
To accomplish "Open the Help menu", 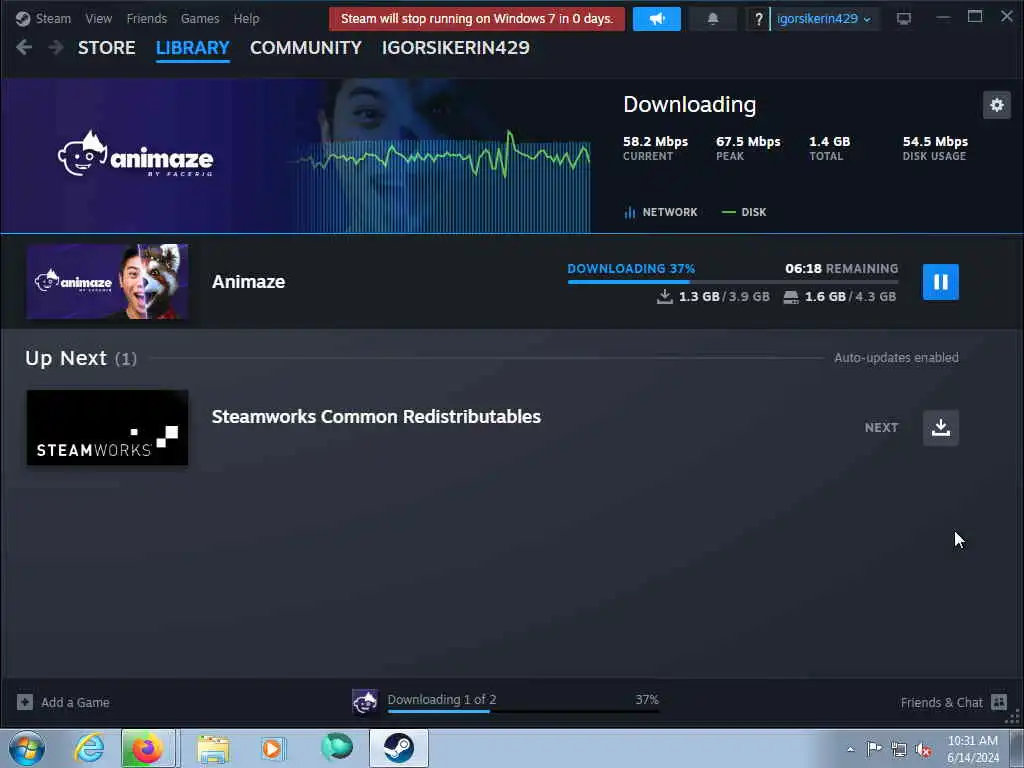I will pos(246,18).
